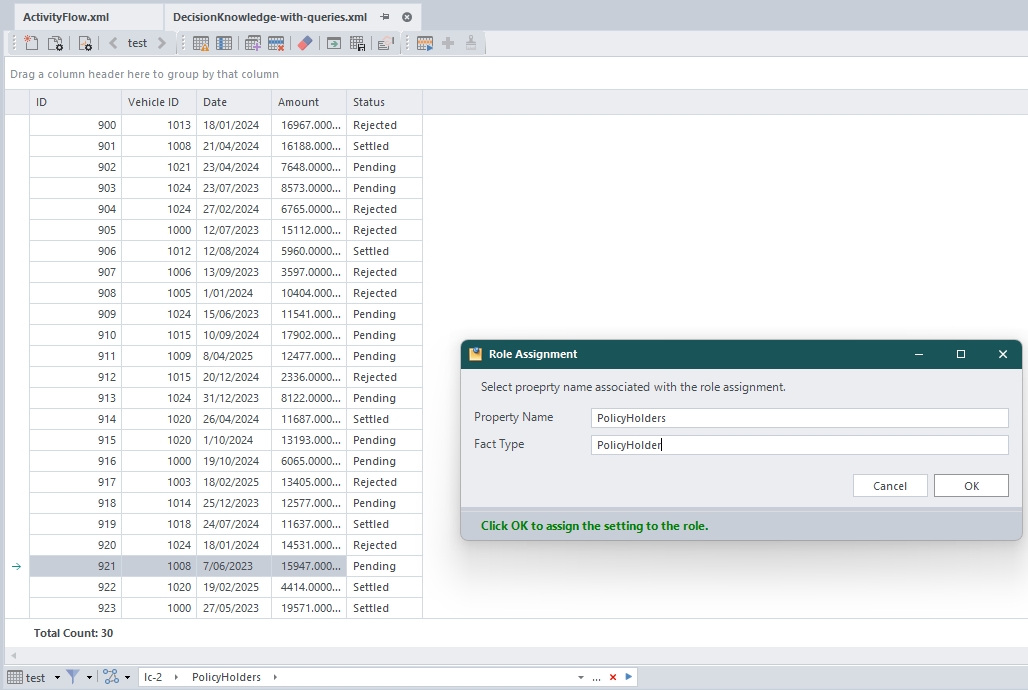Click the blue play arrow in path bar
1028x690 pixels.
pos(629,676)
